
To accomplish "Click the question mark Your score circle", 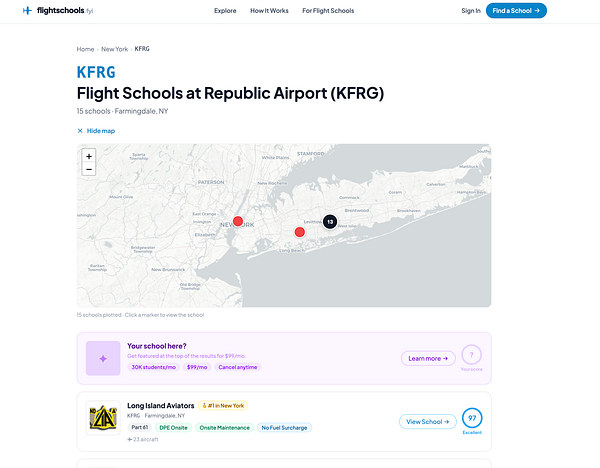I will [471, 355].
